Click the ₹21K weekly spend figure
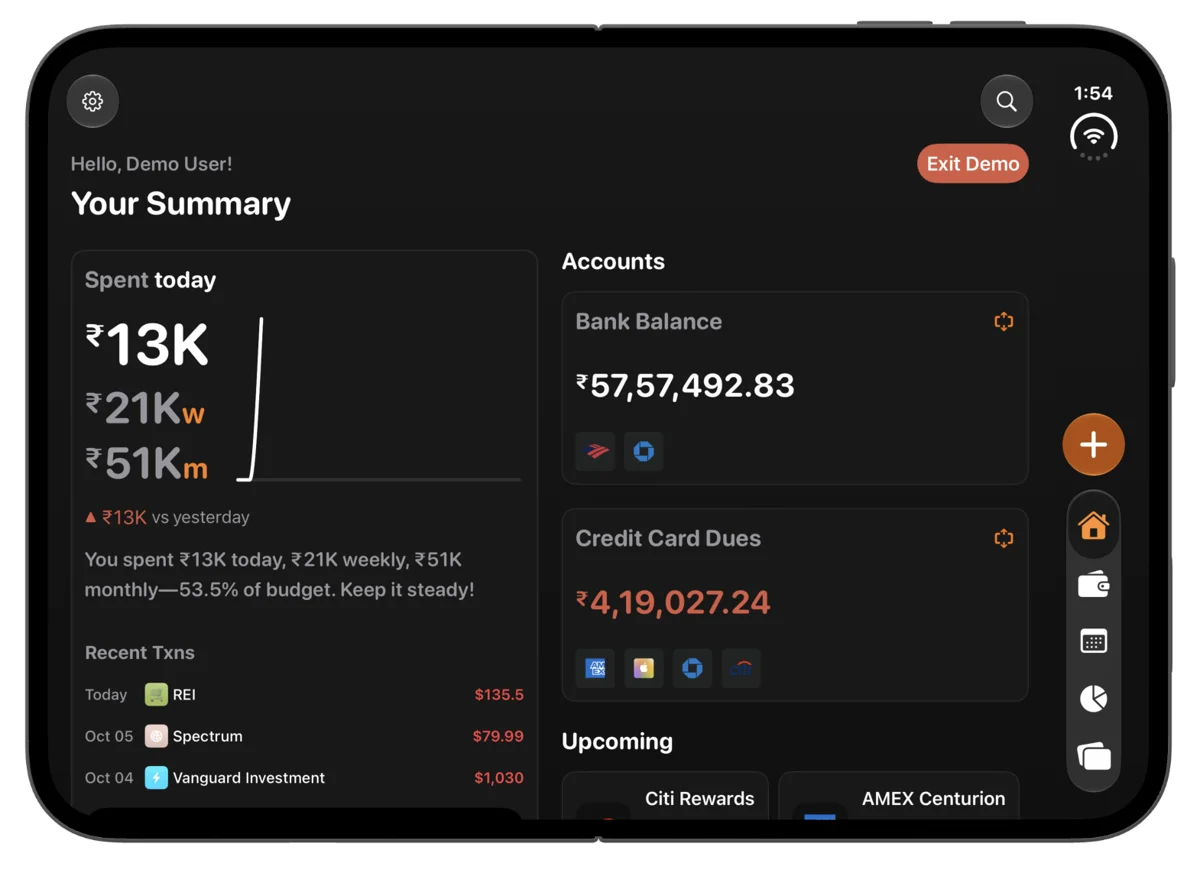The height and width of the screenshot is (873, 1200). coord(145,408)
